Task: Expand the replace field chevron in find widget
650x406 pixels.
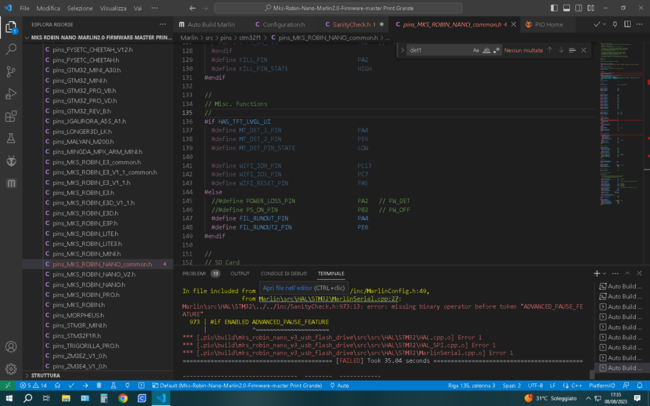Action: tap(402, 48)
